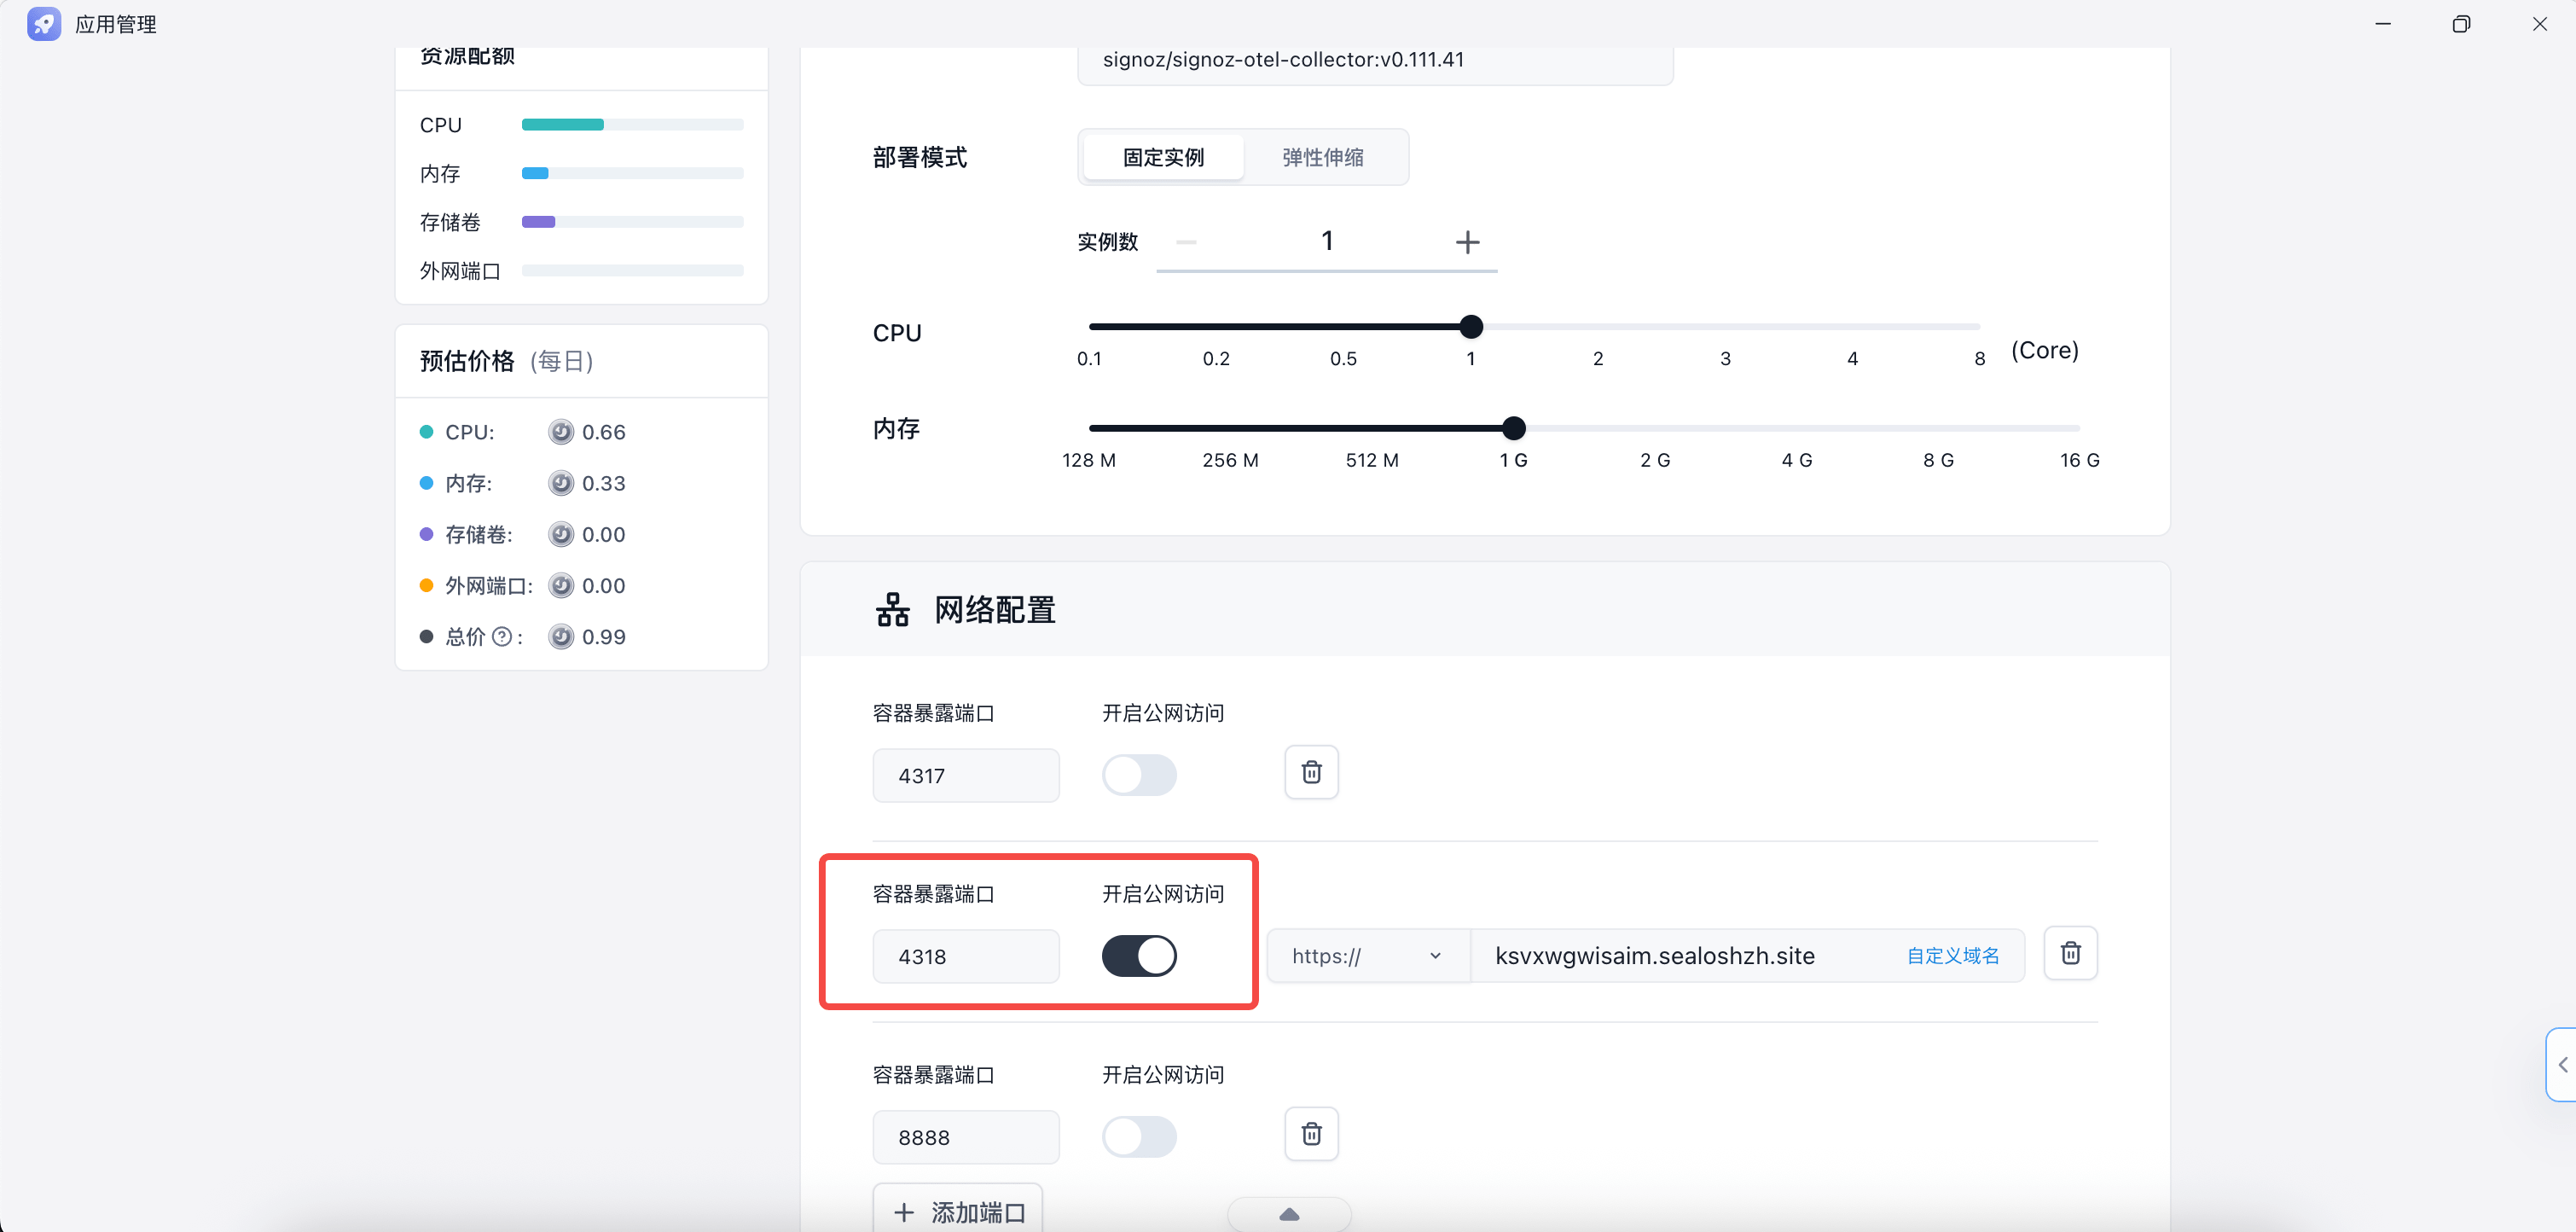Increase instance count with plus icon
This screenshot has width=2576, height=1232.
(1467, 242)
